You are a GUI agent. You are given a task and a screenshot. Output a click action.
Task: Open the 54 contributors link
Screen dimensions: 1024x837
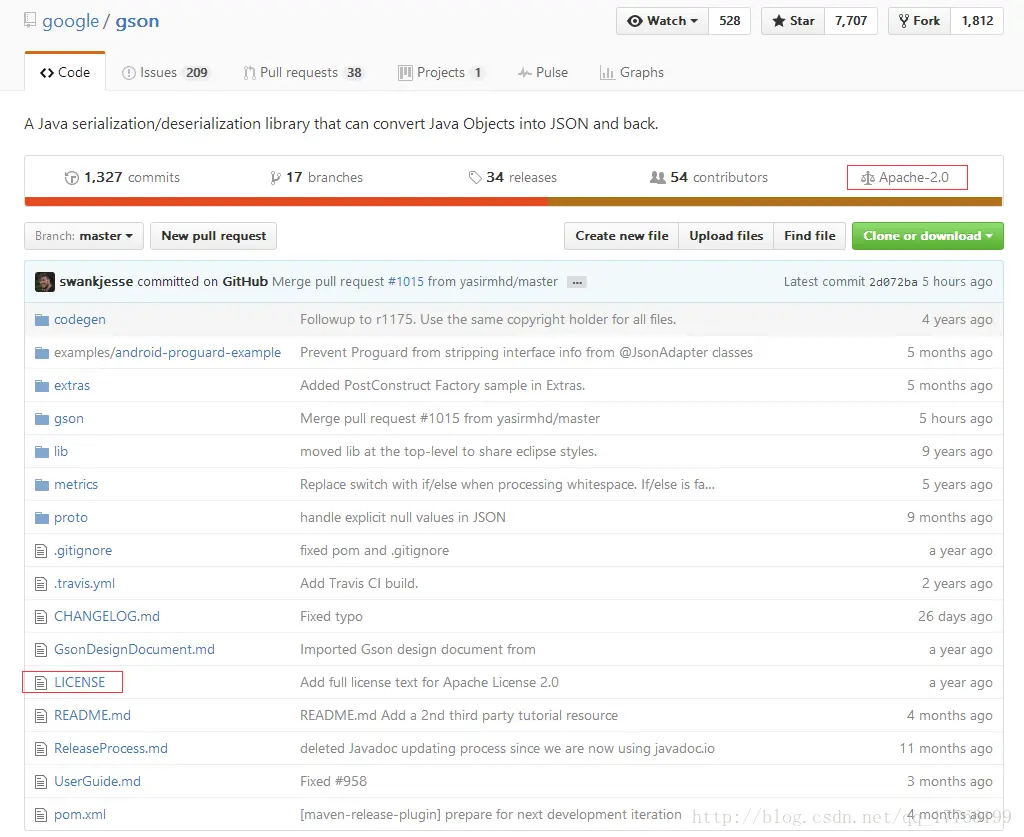coord(709,178)
